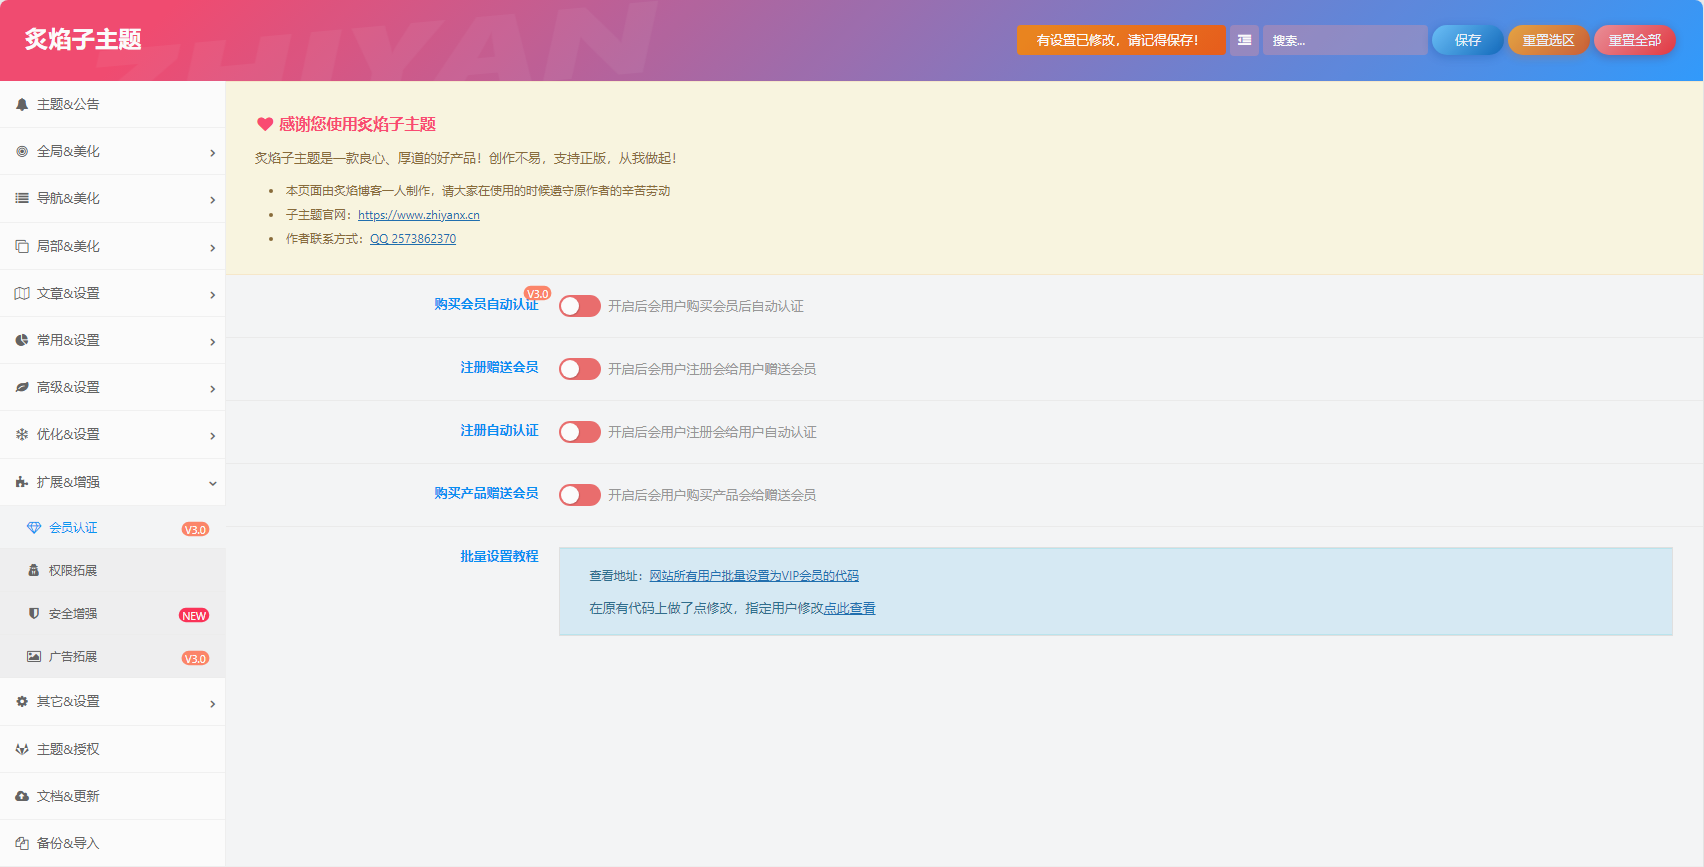The width and height of the screenshot is (1704, 867).
Task: Expand 文章&设置 with its chevron
Action: point(212,294)
